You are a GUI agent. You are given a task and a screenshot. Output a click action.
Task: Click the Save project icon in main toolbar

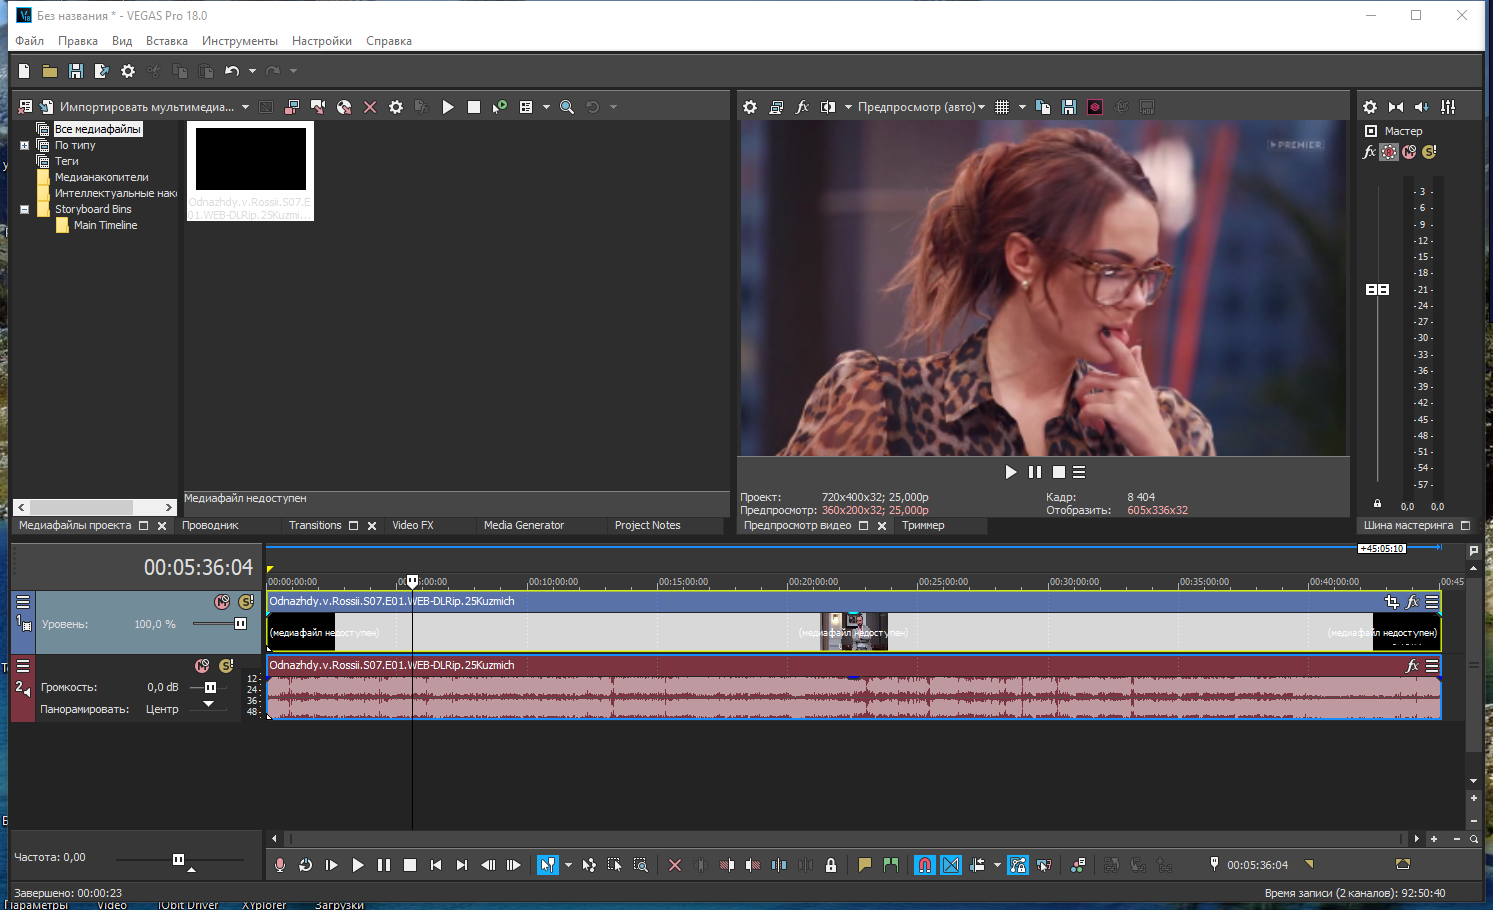pos(76,71)
